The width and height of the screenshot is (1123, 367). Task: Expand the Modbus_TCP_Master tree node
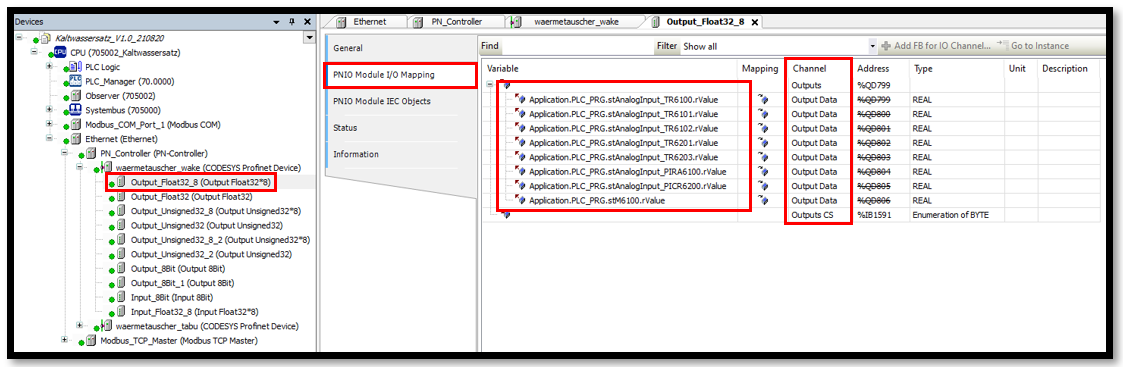(x=65, y=340)
